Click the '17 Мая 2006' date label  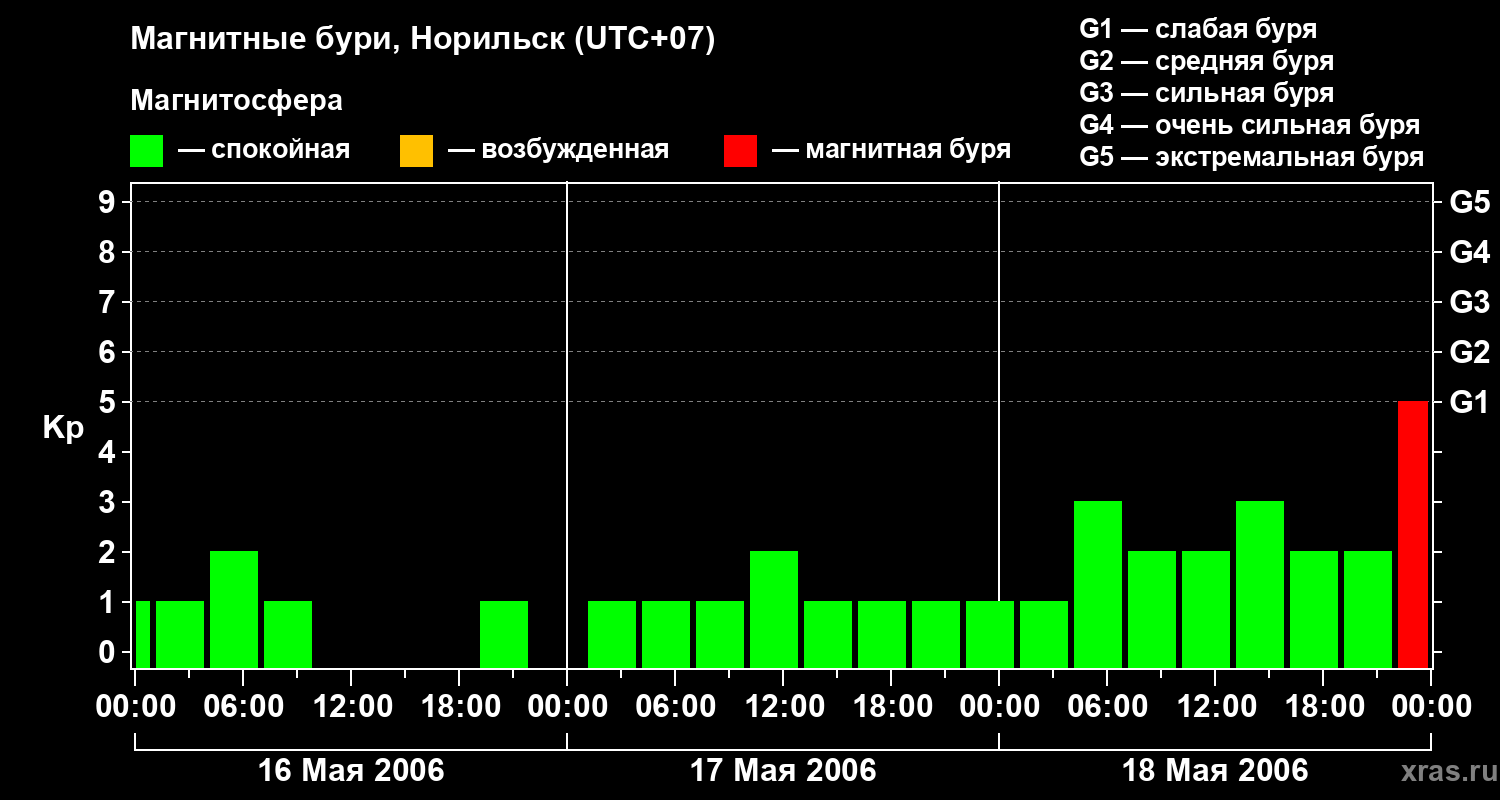pyautogui.click(x=783, y=771)
